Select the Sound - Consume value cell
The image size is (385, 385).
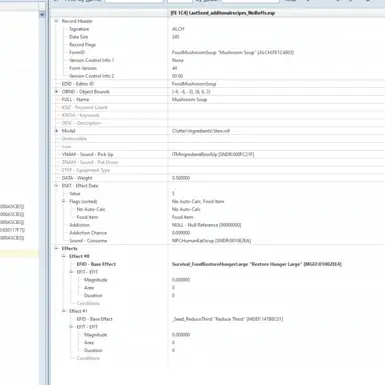click(211, 241)
